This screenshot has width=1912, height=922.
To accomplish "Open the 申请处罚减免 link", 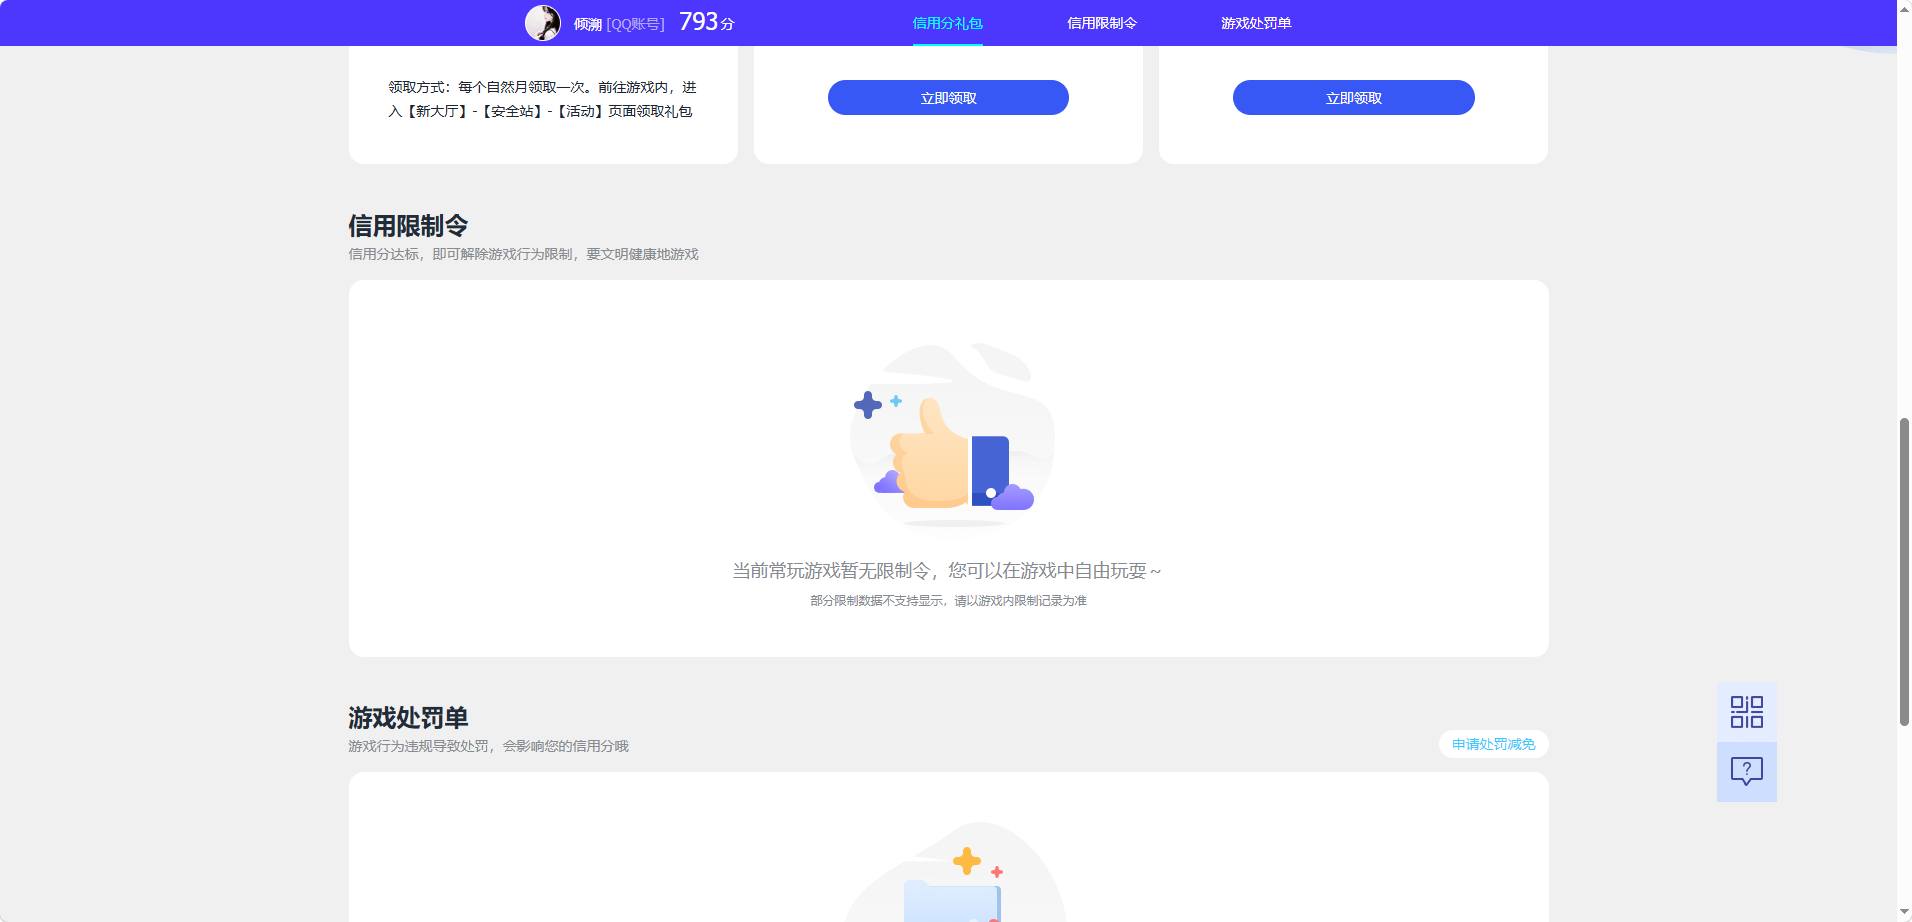I will (1493, 744).
